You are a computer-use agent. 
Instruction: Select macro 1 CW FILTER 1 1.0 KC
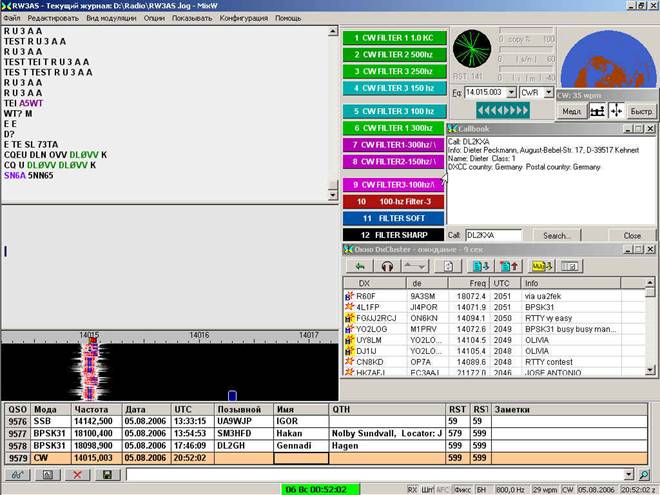point(394,38)
